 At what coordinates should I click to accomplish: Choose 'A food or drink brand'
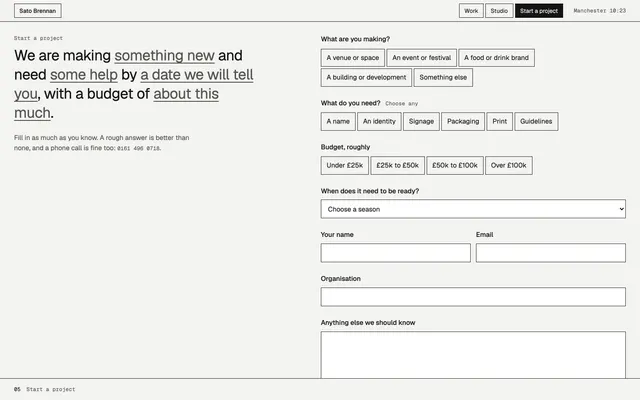point(496,58)
